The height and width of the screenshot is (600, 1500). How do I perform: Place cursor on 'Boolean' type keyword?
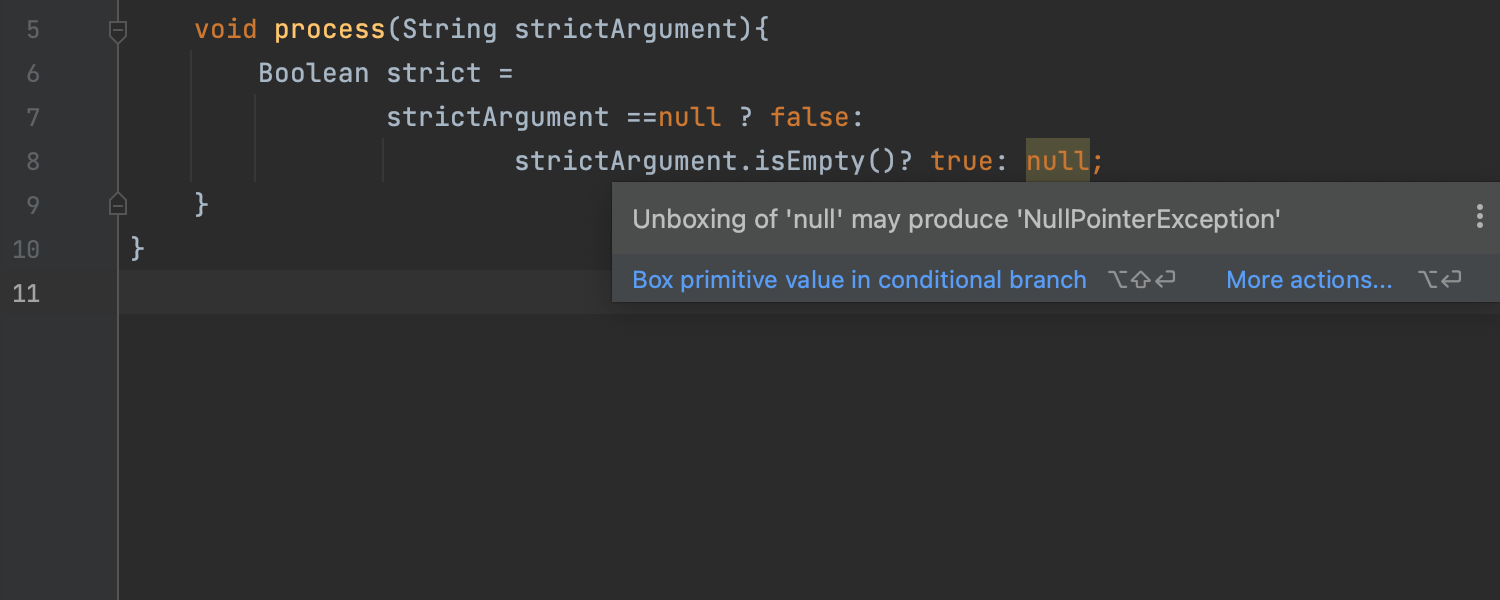coord(313,73)
